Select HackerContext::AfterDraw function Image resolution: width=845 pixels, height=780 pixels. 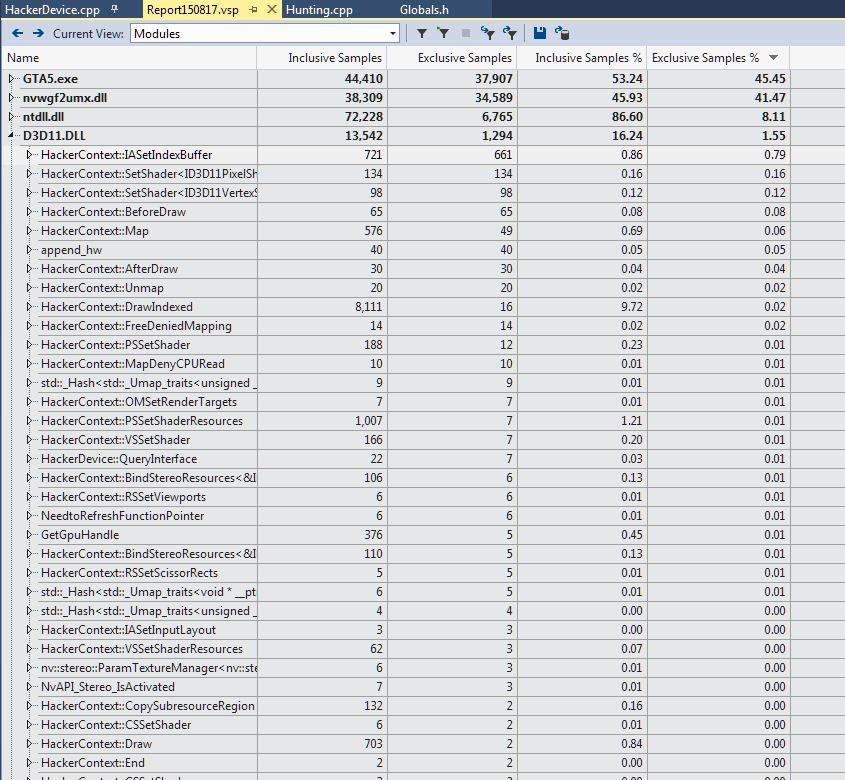[x=109, y=269]
